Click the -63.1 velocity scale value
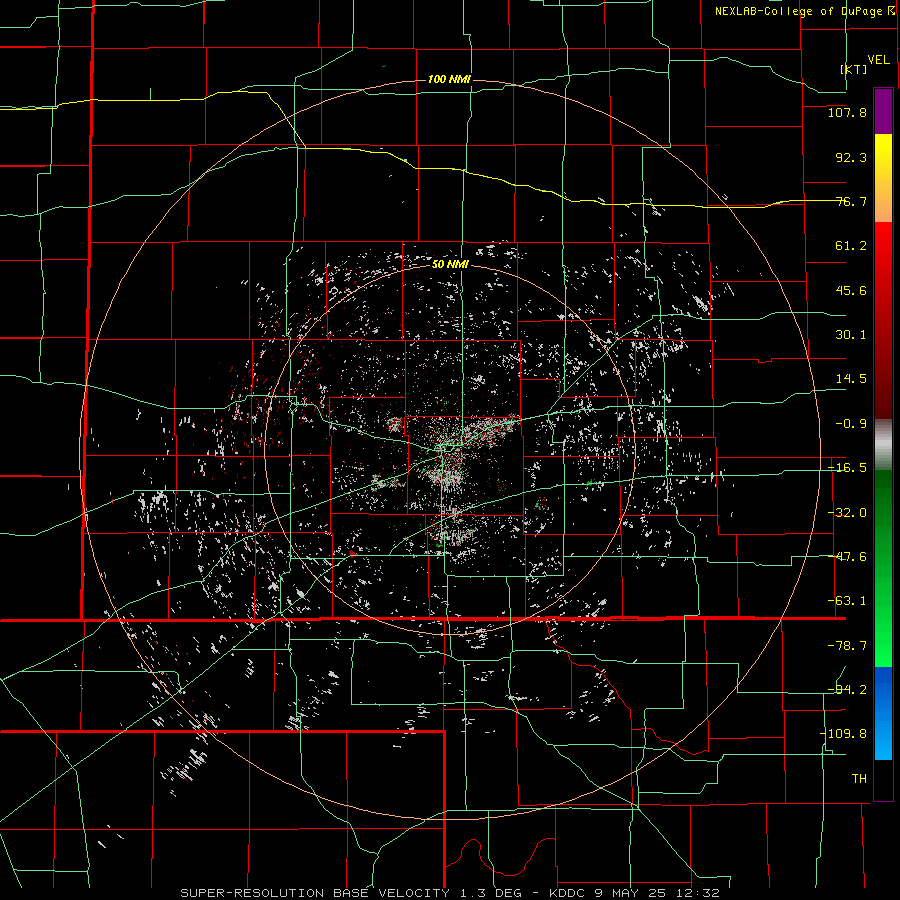This screenshot has width=900, height=900. pyautogui.click(x=847, y=601)
